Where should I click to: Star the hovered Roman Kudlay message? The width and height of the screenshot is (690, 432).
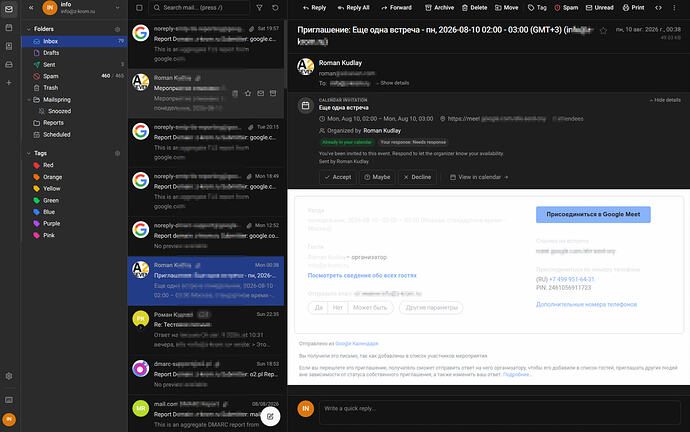pos(248,93)
